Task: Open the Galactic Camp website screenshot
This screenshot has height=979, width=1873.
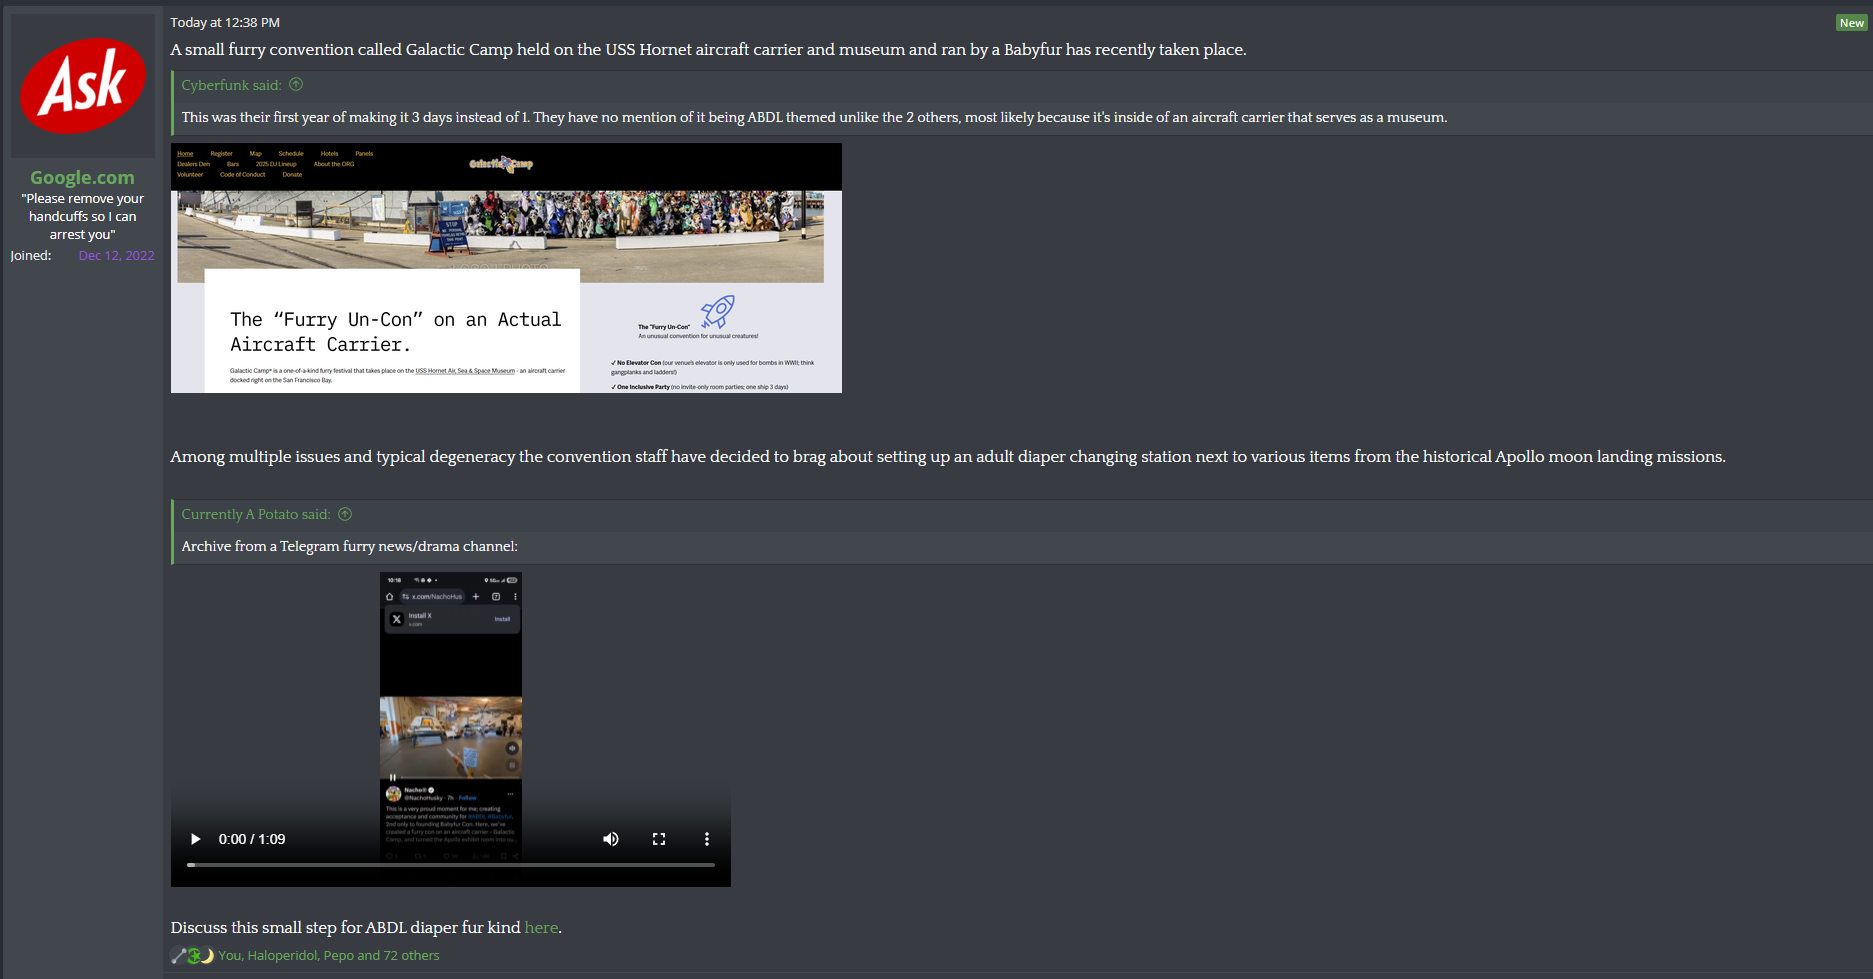Action: (x=506, y=268)
